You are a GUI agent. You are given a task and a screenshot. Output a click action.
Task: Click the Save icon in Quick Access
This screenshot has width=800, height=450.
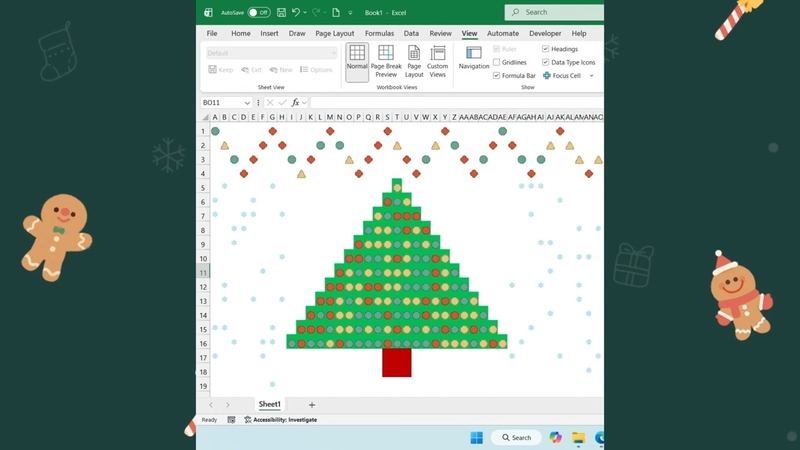[x=281, y=12]
